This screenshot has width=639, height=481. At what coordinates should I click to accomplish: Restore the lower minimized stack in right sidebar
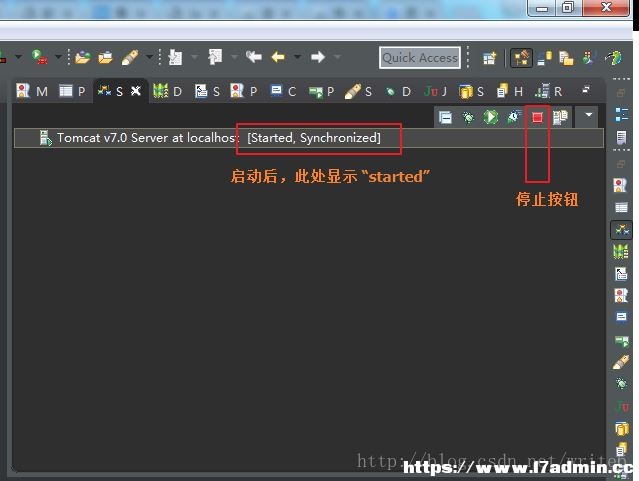coord(621,164)
